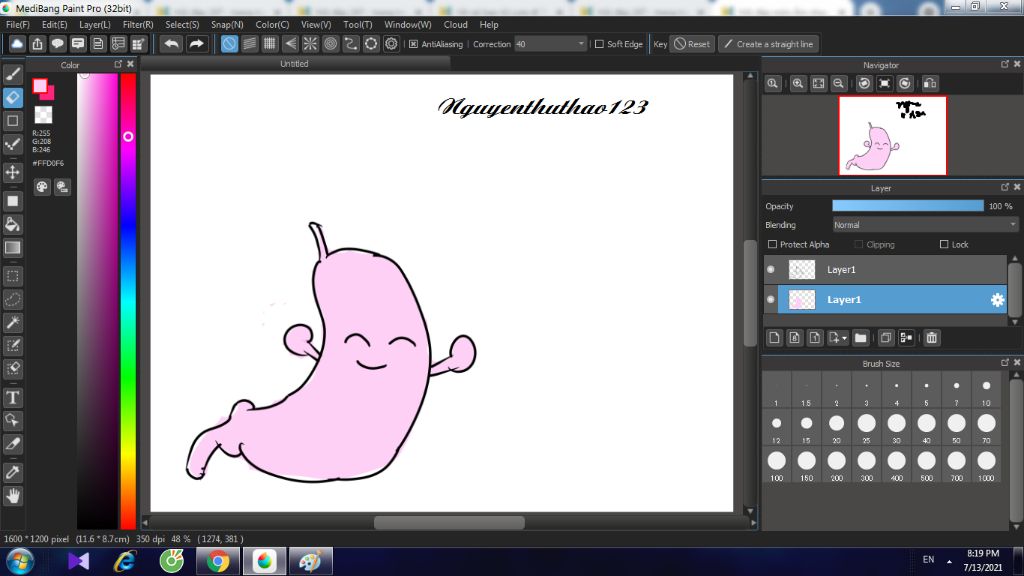Click the rainbow hue bar
The width and height of the screenshot is (1024, 576).
pos(128,300)
